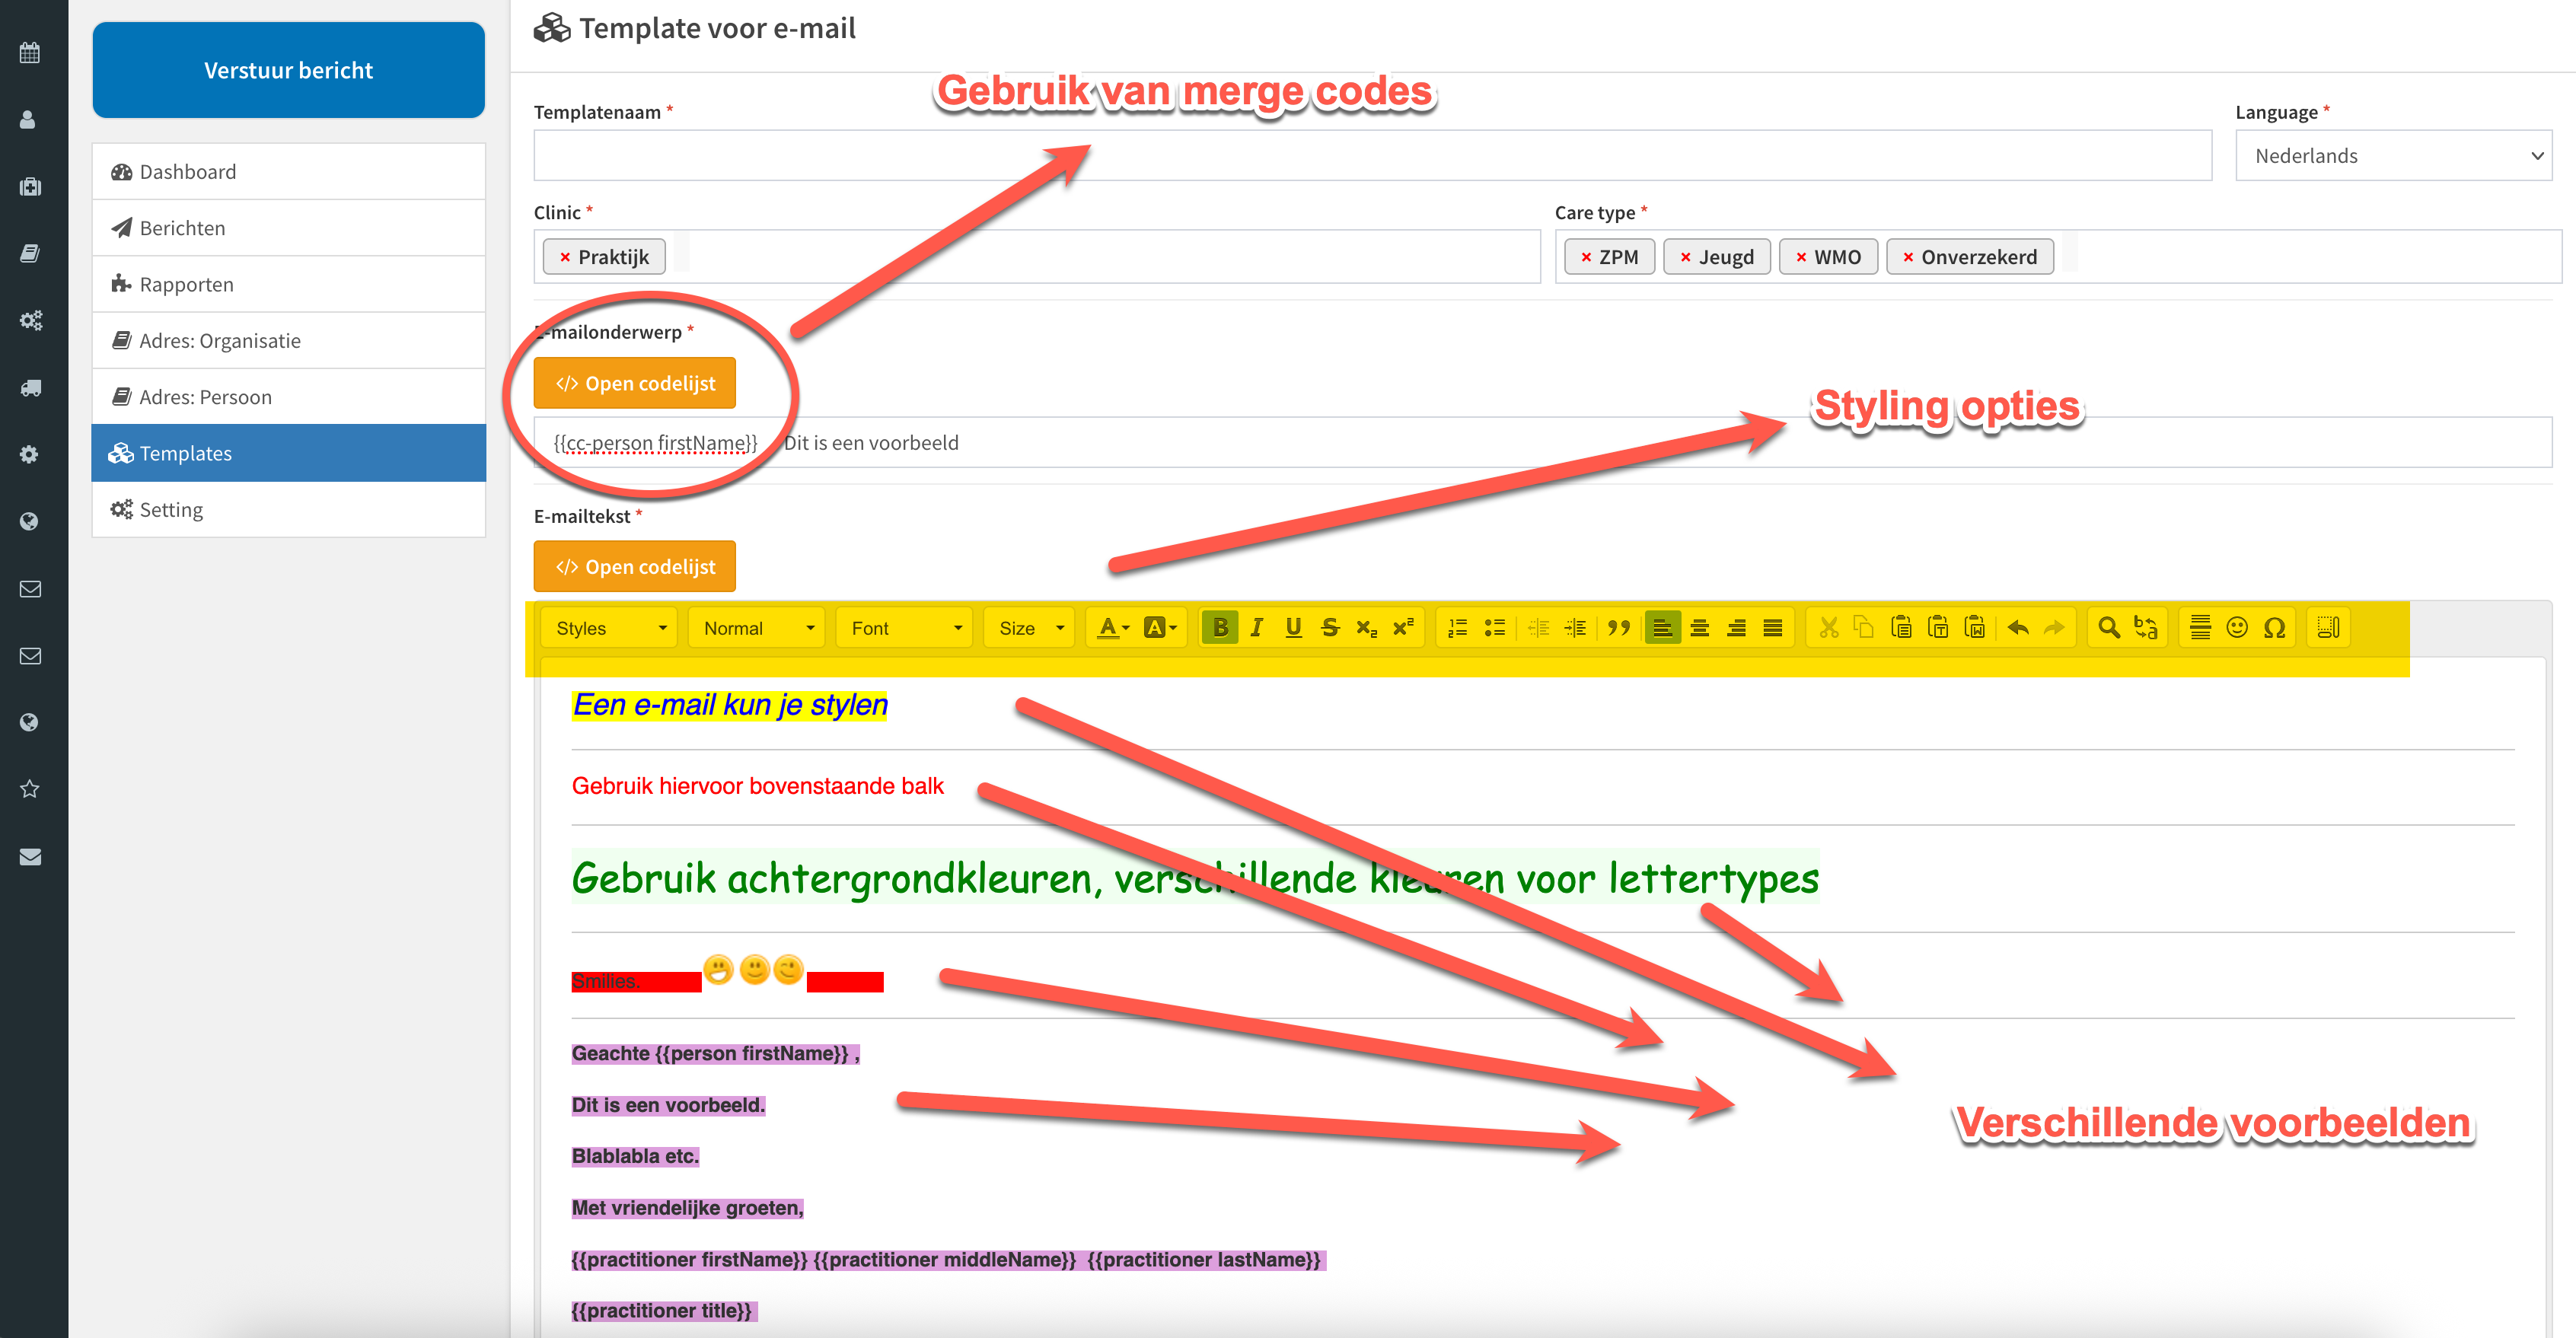Screen dimensions: 2576x1338
Task: Paste from clipboard
Action: click(1901, 628)
